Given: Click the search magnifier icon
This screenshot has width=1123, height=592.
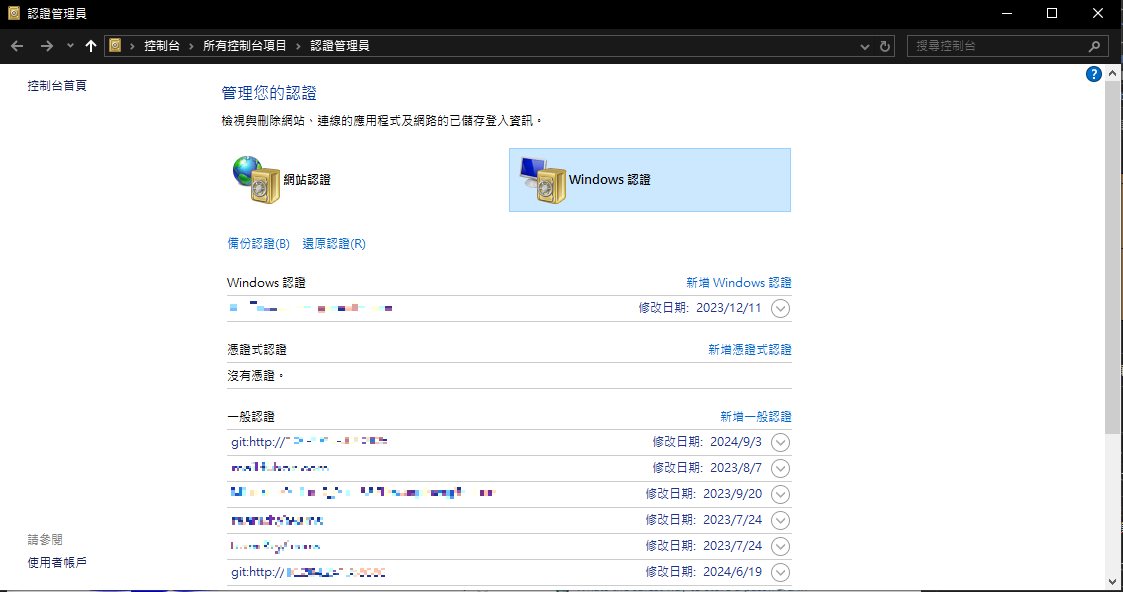Looking at the screenshot, I should (x=1095, y=46).
